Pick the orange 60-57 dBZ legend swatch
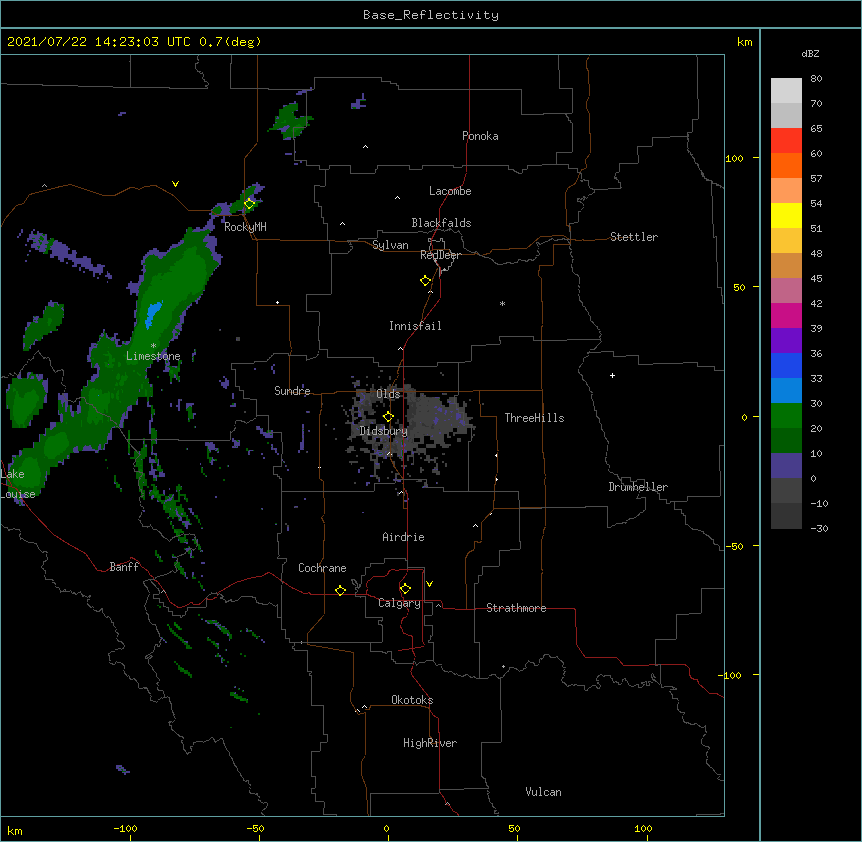The width and height of the screenshot is (862, 842). point(786,165)
